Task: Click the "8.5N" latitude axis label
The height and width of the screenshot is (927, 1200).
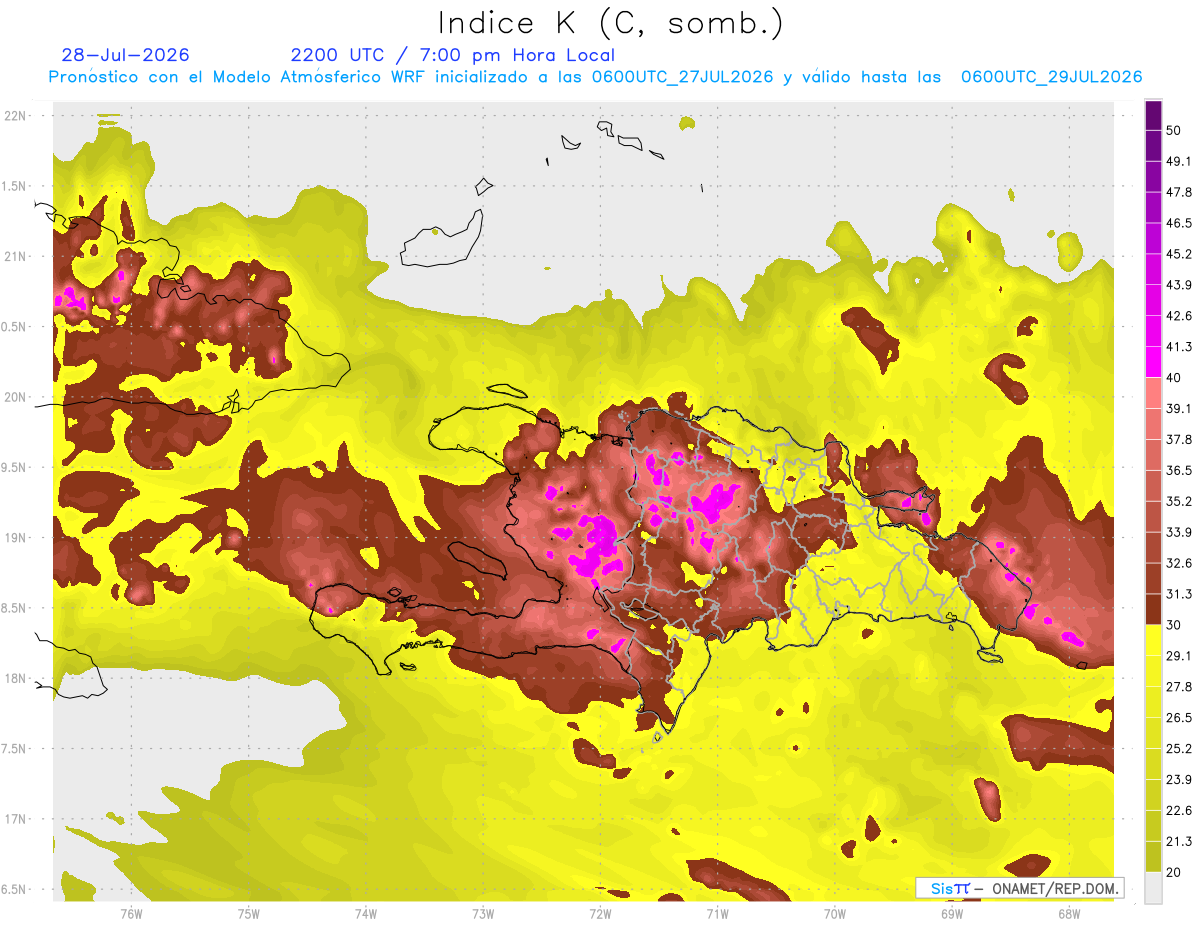Action: (x=14, y=608)
